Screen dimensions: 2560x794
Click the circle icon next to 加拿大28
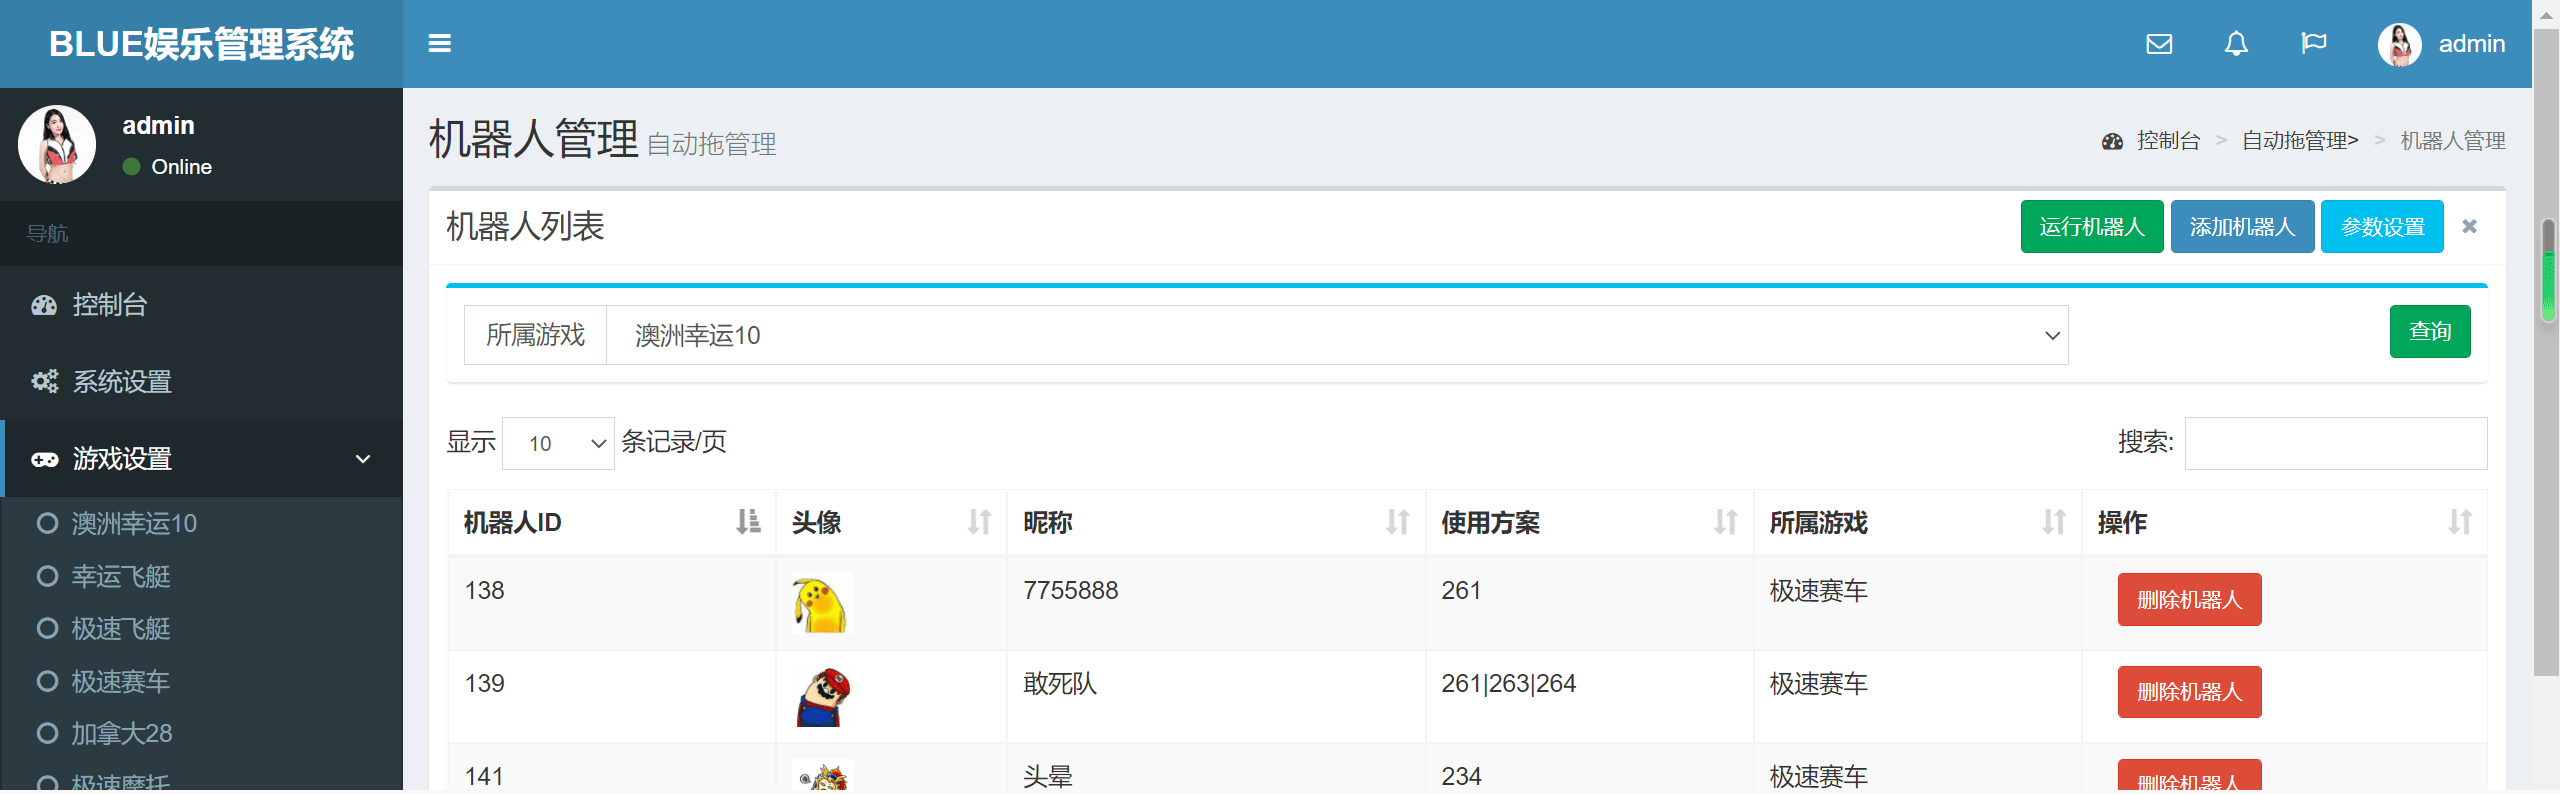[47, 733]
